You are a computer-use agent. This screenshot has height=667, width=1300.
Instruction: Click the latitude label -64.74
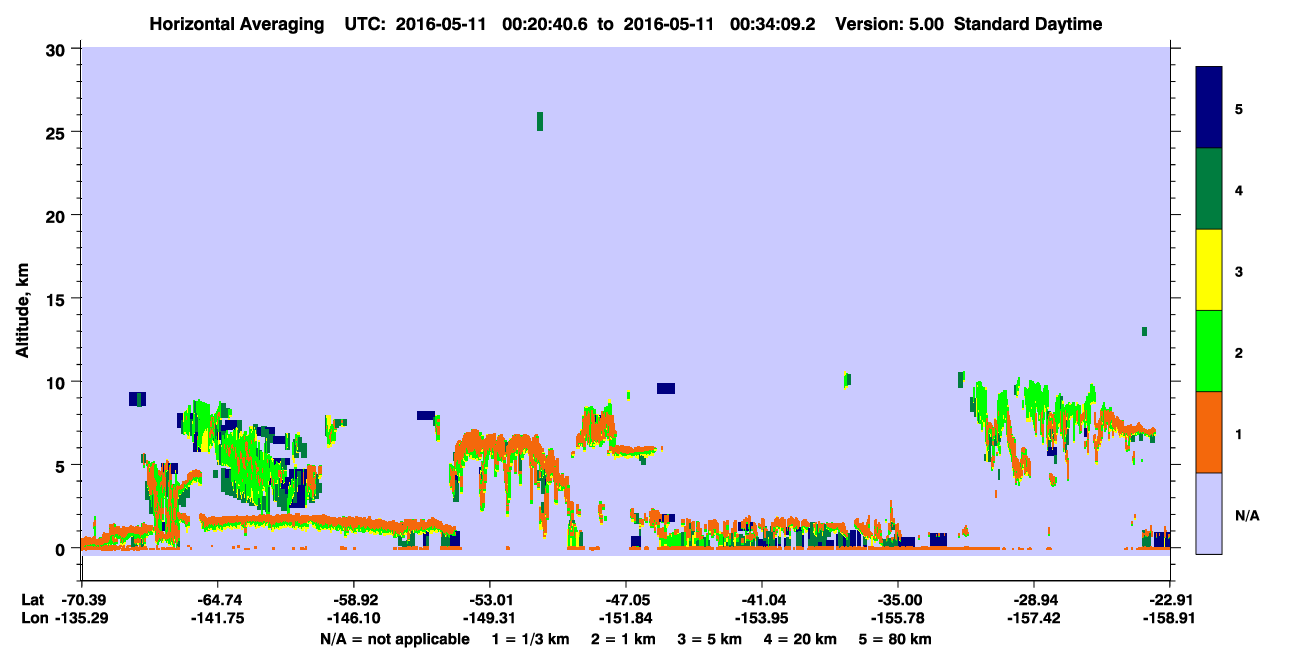[217, 600]
